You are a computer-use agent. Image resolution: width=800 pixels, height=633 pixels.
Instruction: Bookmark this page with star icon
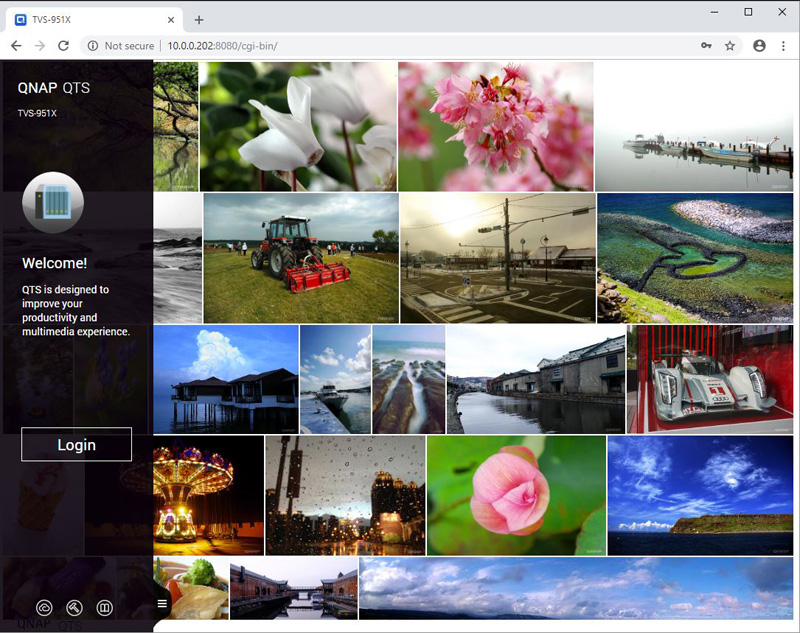click(x=730, y=46)
